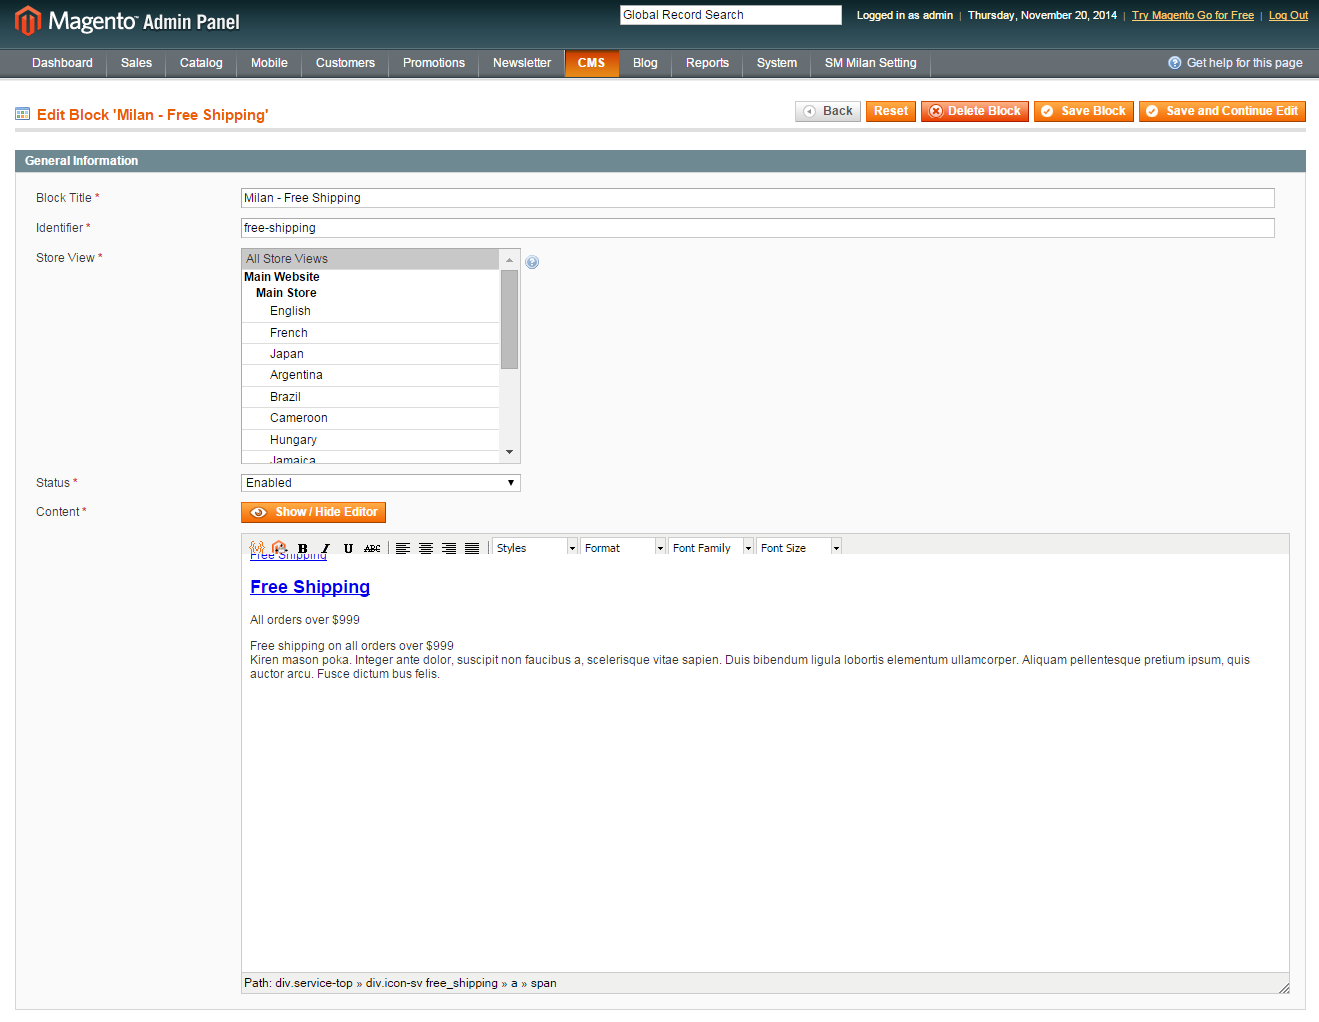Select the Argentina store view

(x=370, y=375)
